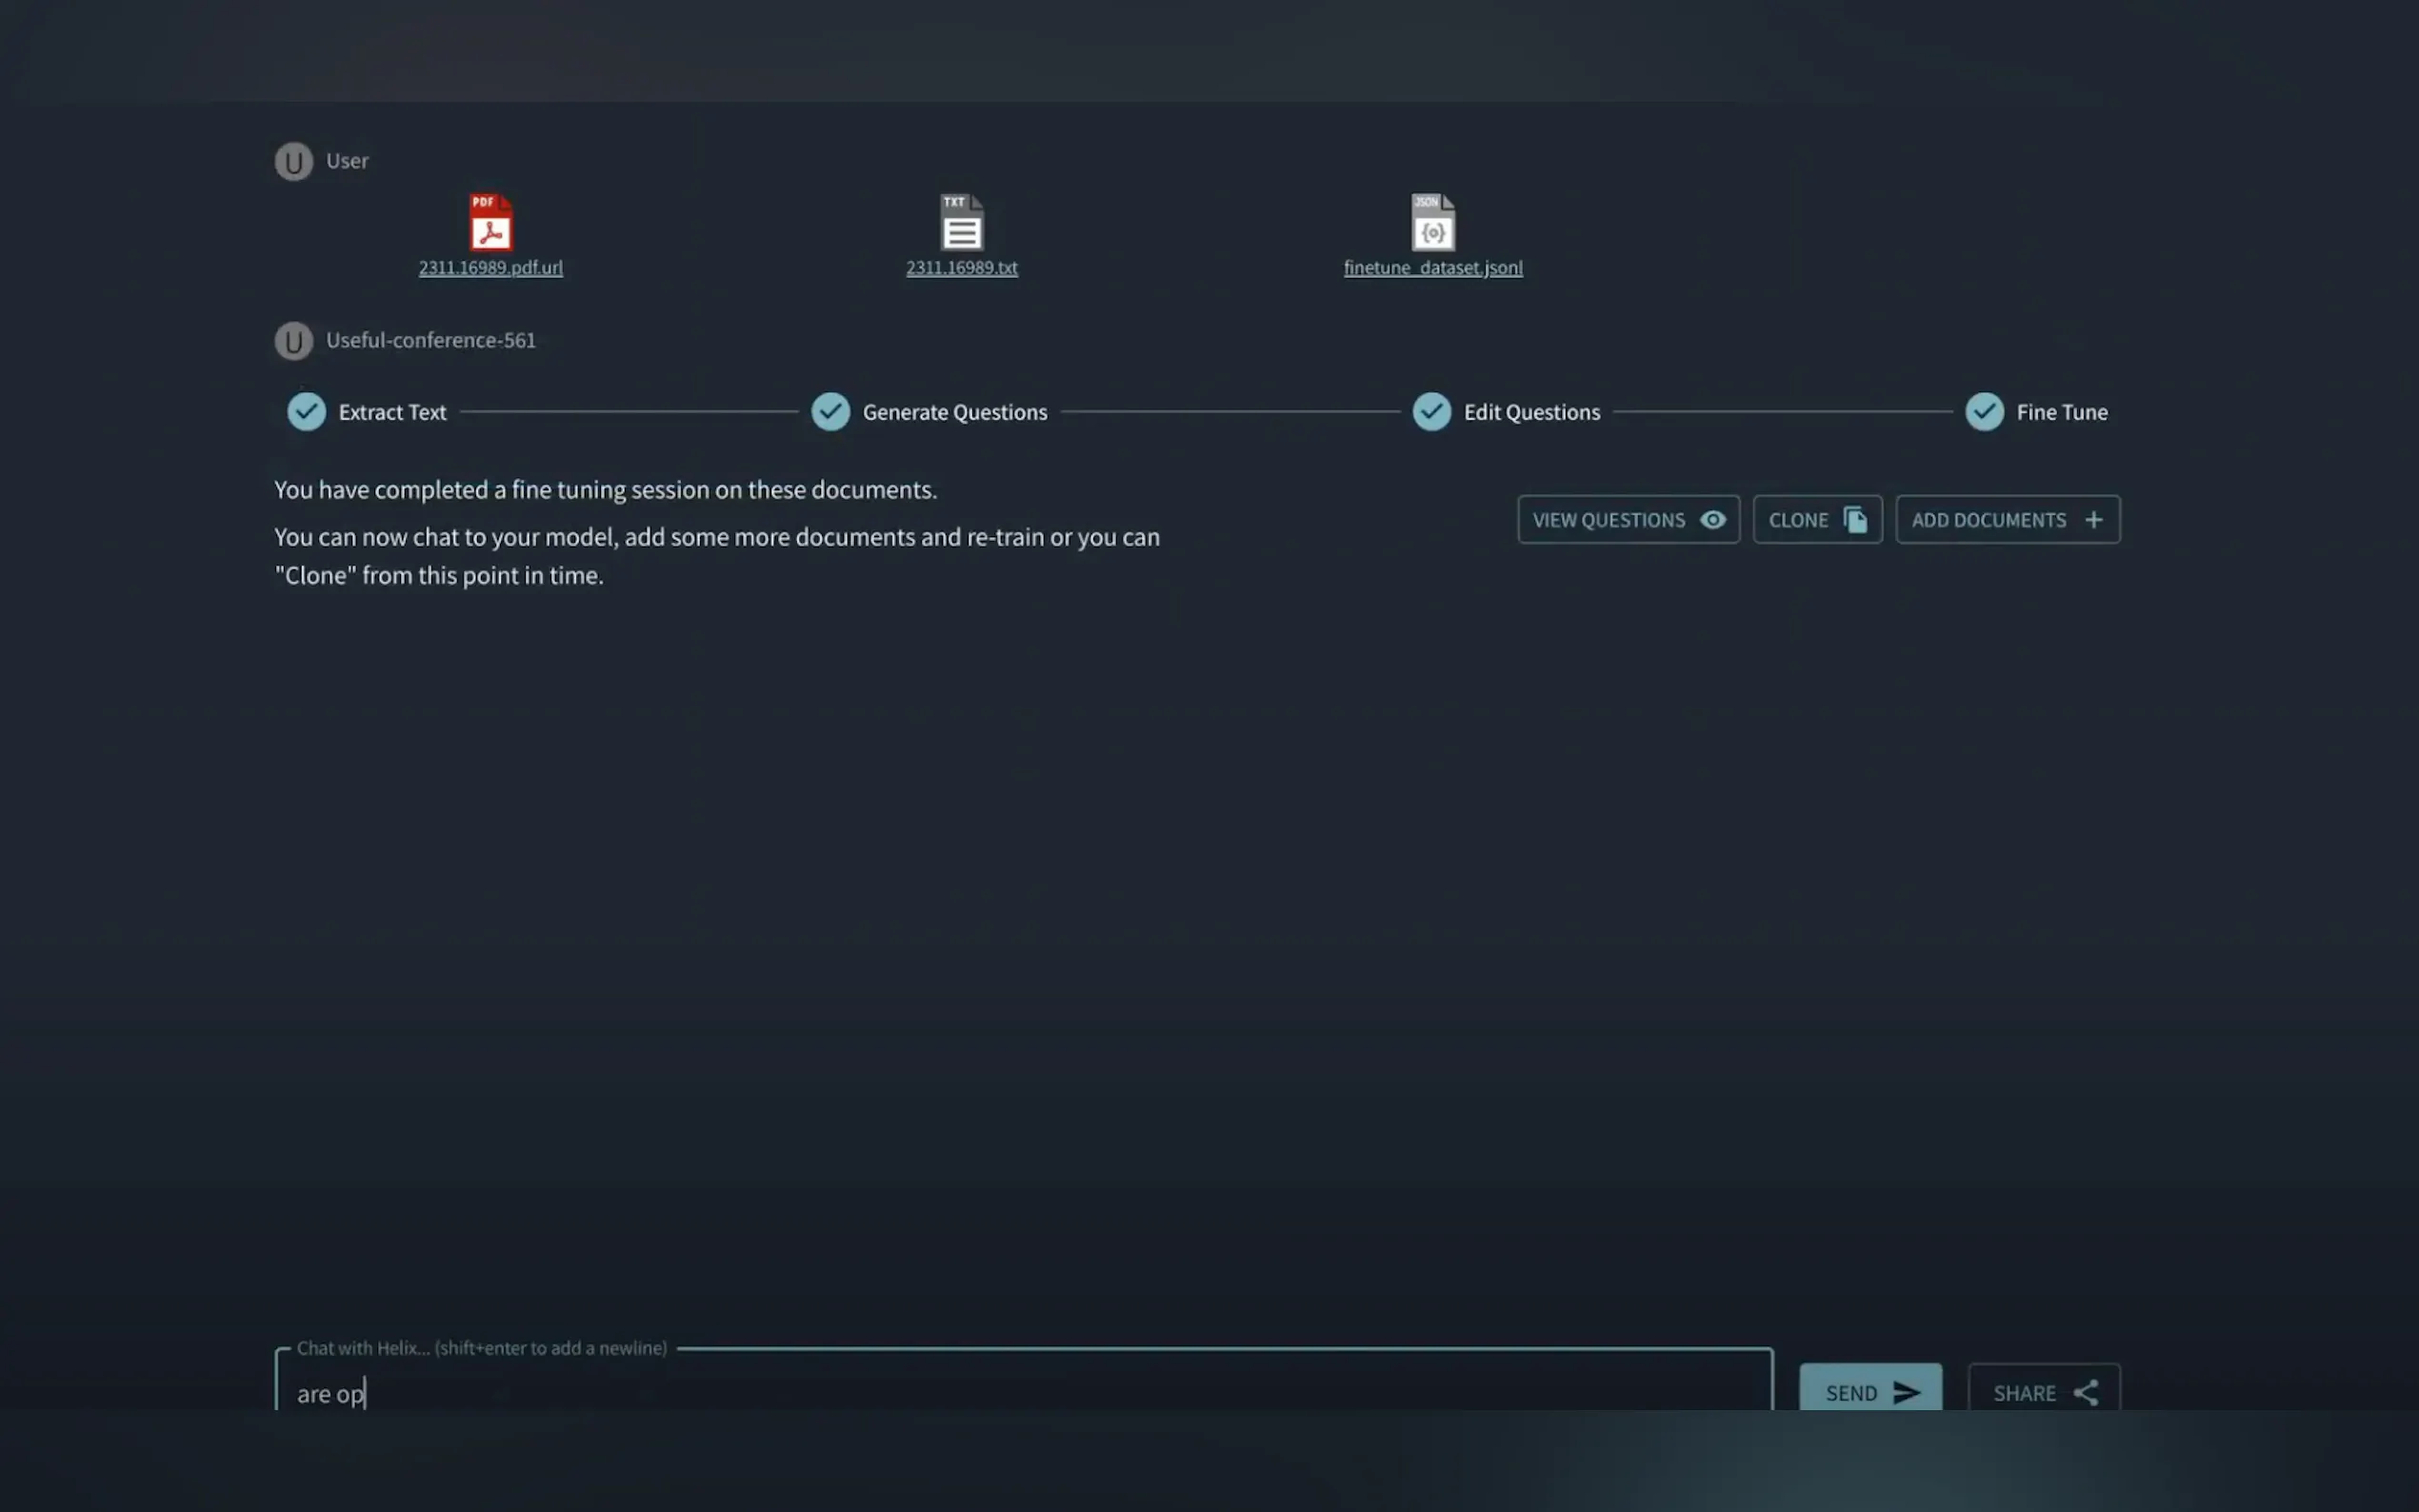Open the 2311.16989.txt link
The width and height of the screenshot is (2419, 1512).
(961, 268)
